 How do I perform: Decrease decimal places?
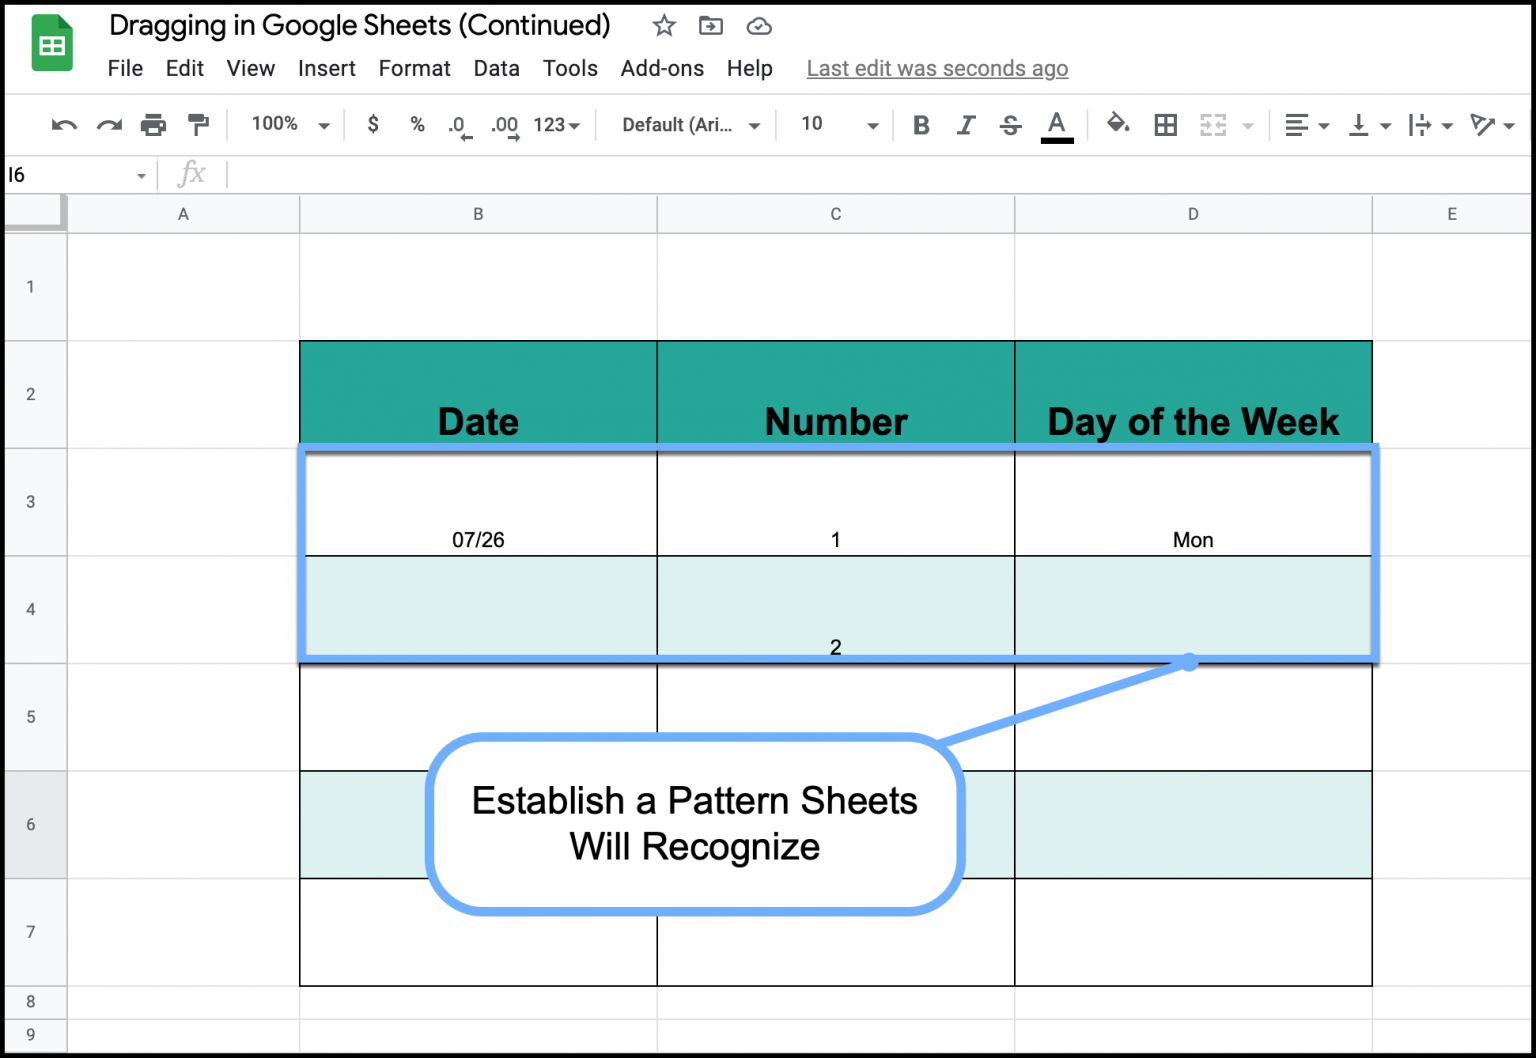459,124
